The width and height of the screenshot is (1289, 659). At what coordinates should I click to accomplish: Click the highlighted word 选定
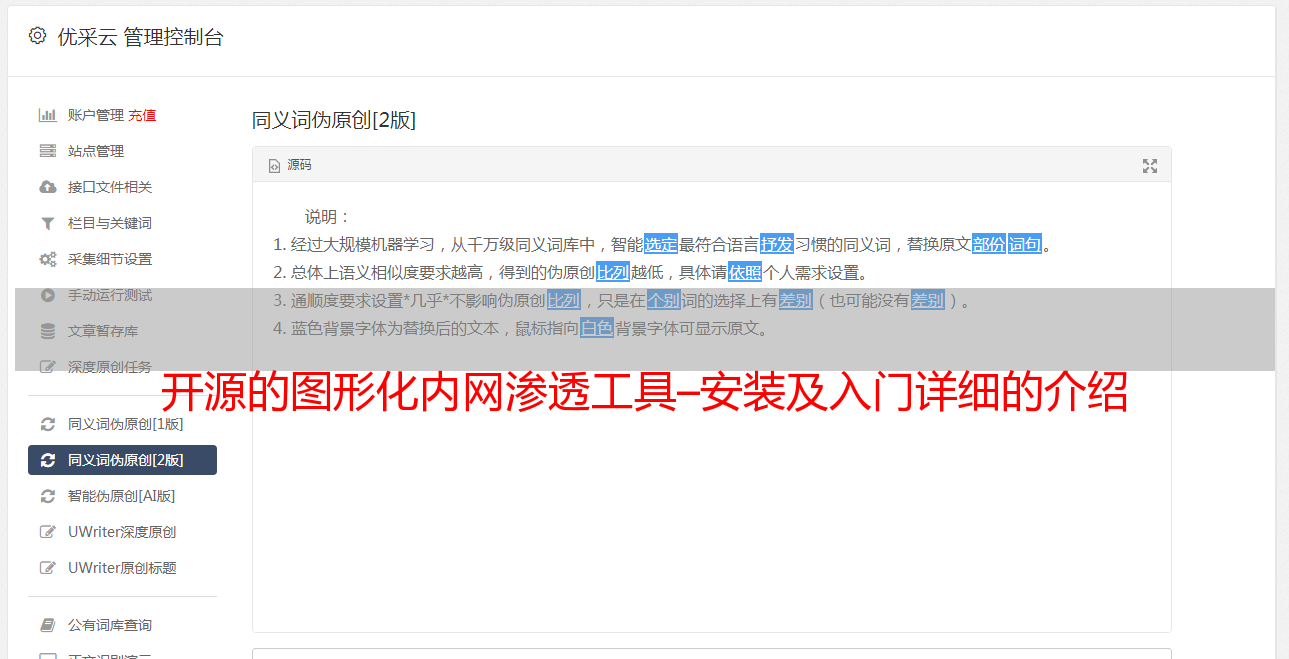(661, 244)
